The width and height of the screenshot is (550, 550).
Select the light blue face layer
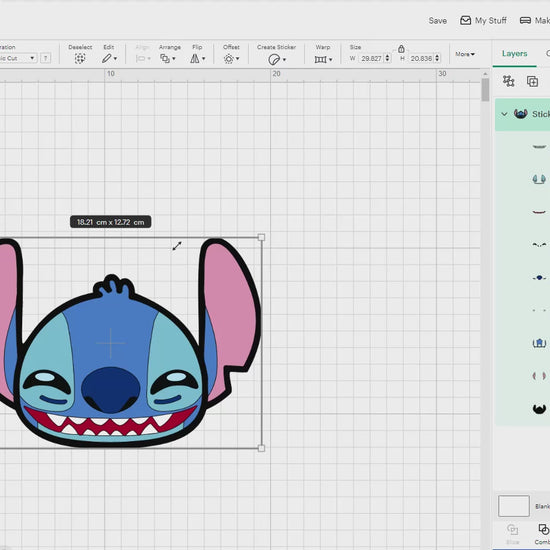539,343
